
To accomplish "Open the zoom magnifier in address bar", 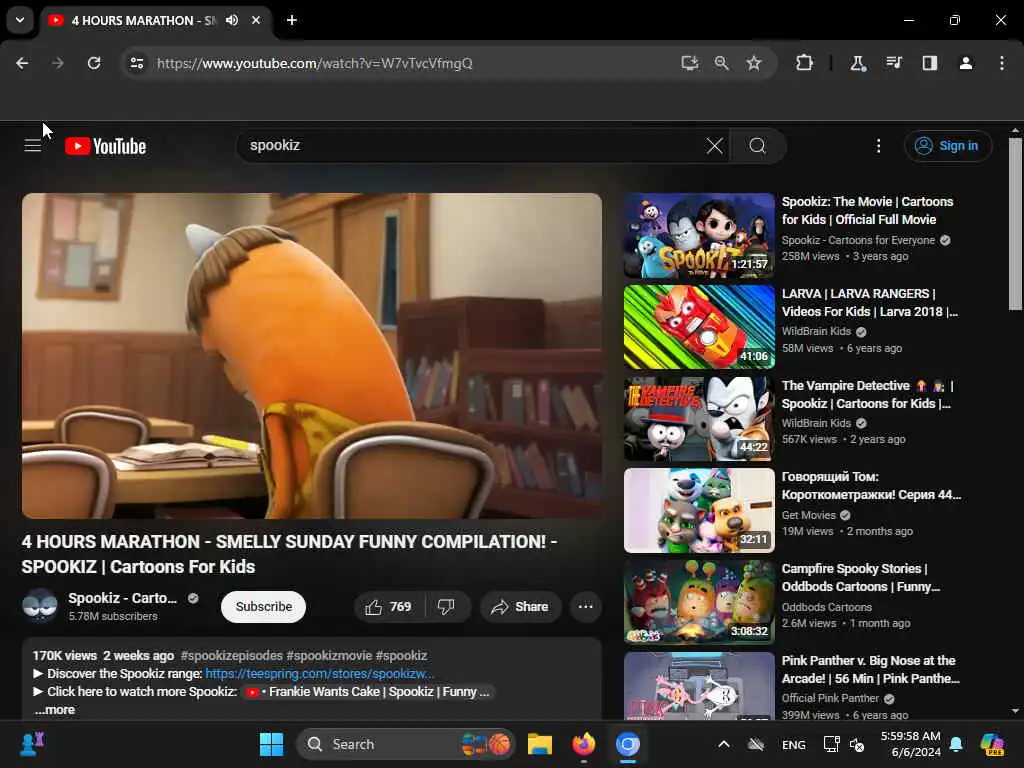I will click(722, 63).
